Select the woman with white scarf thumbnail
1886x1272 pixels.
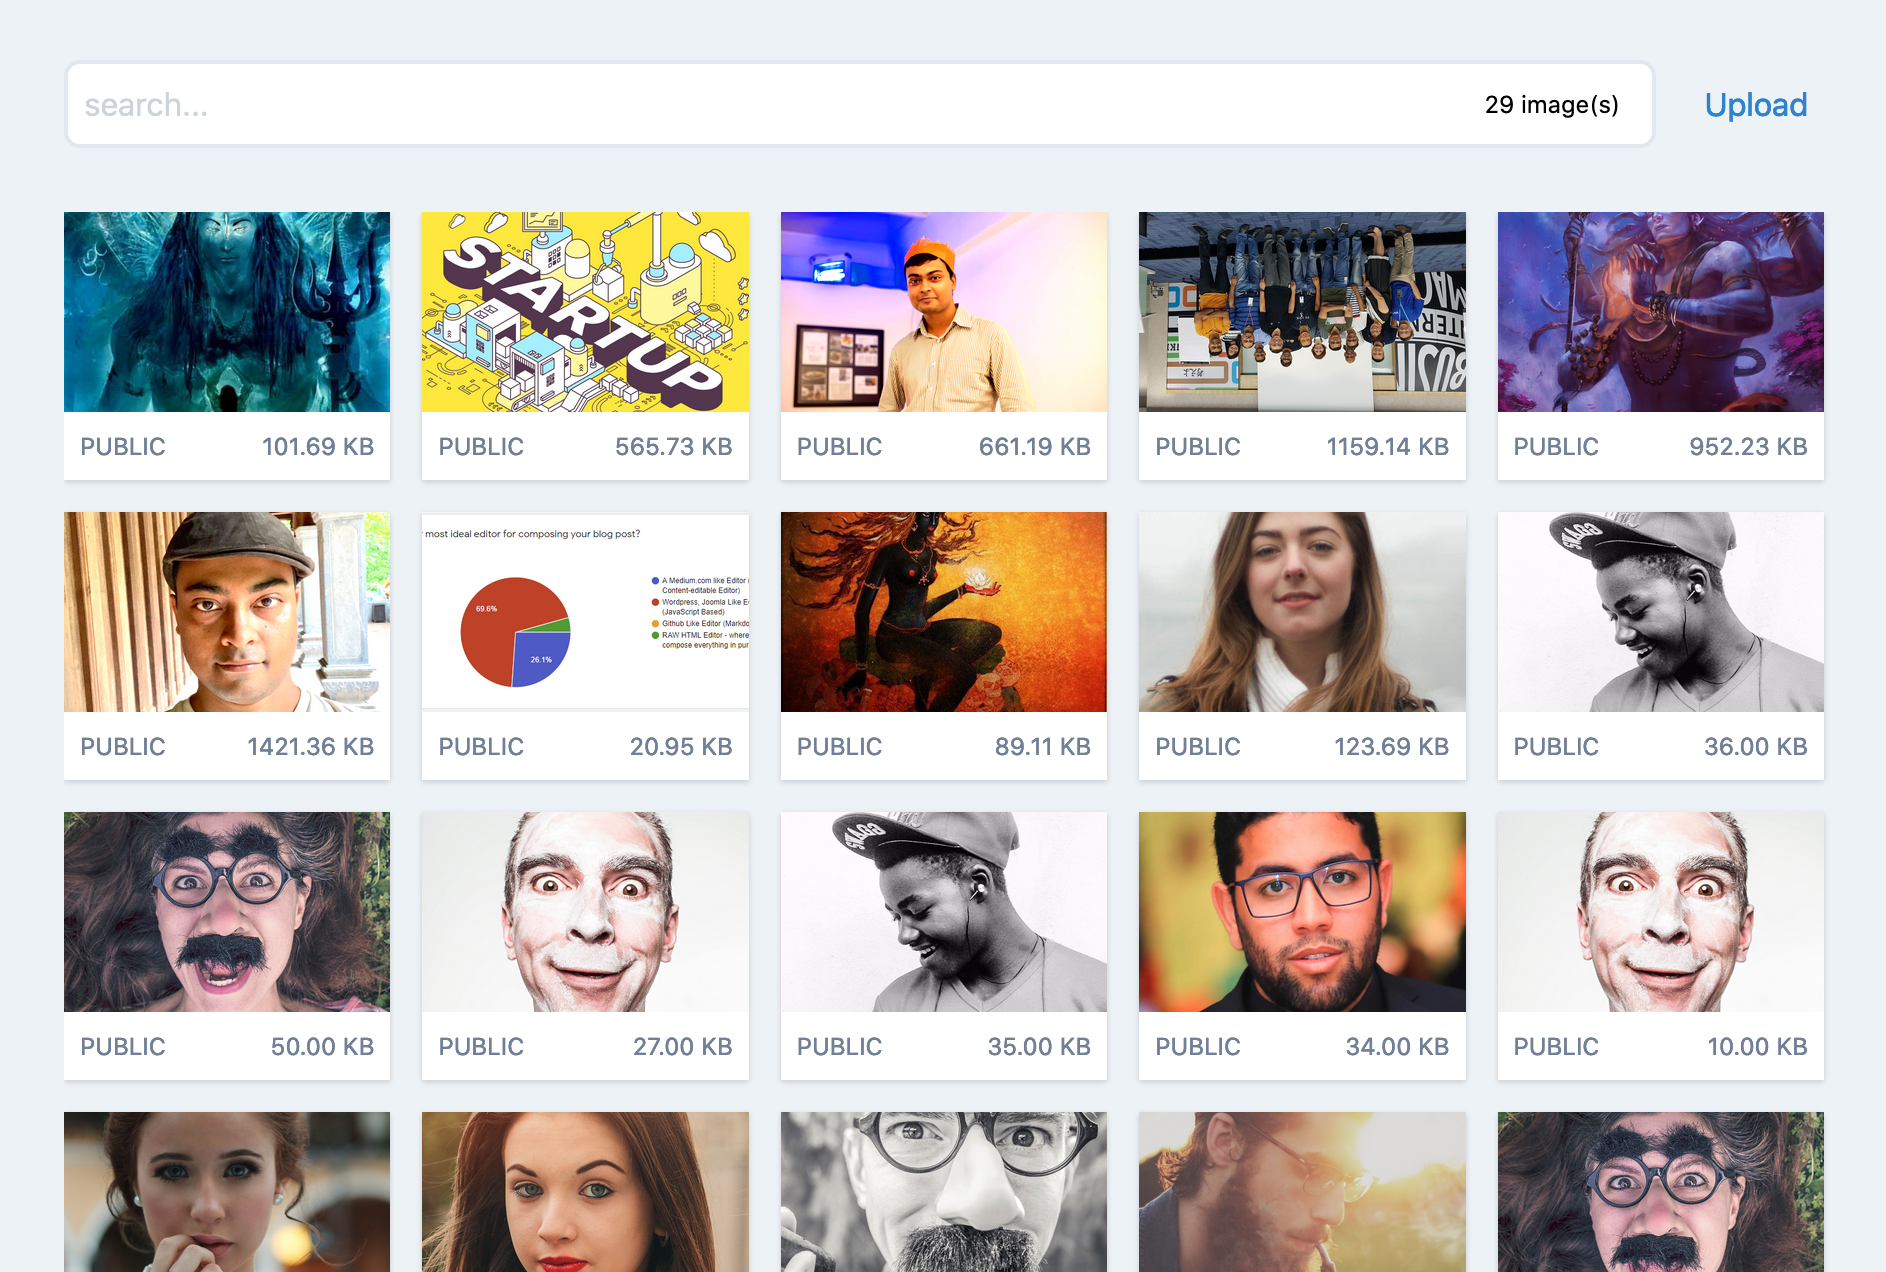(x=1302, y=612)
